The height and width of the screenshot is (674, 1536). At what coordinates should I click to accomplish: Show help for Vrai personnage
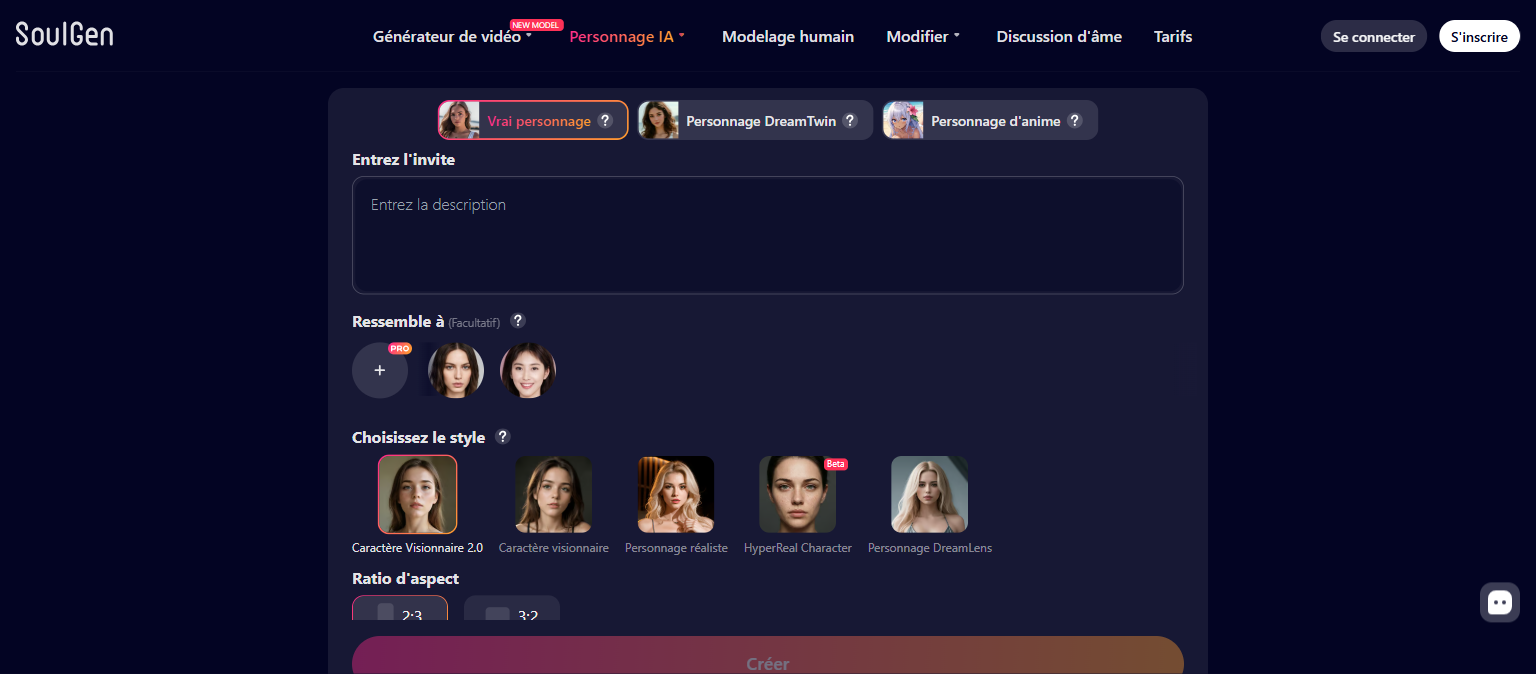605,120
